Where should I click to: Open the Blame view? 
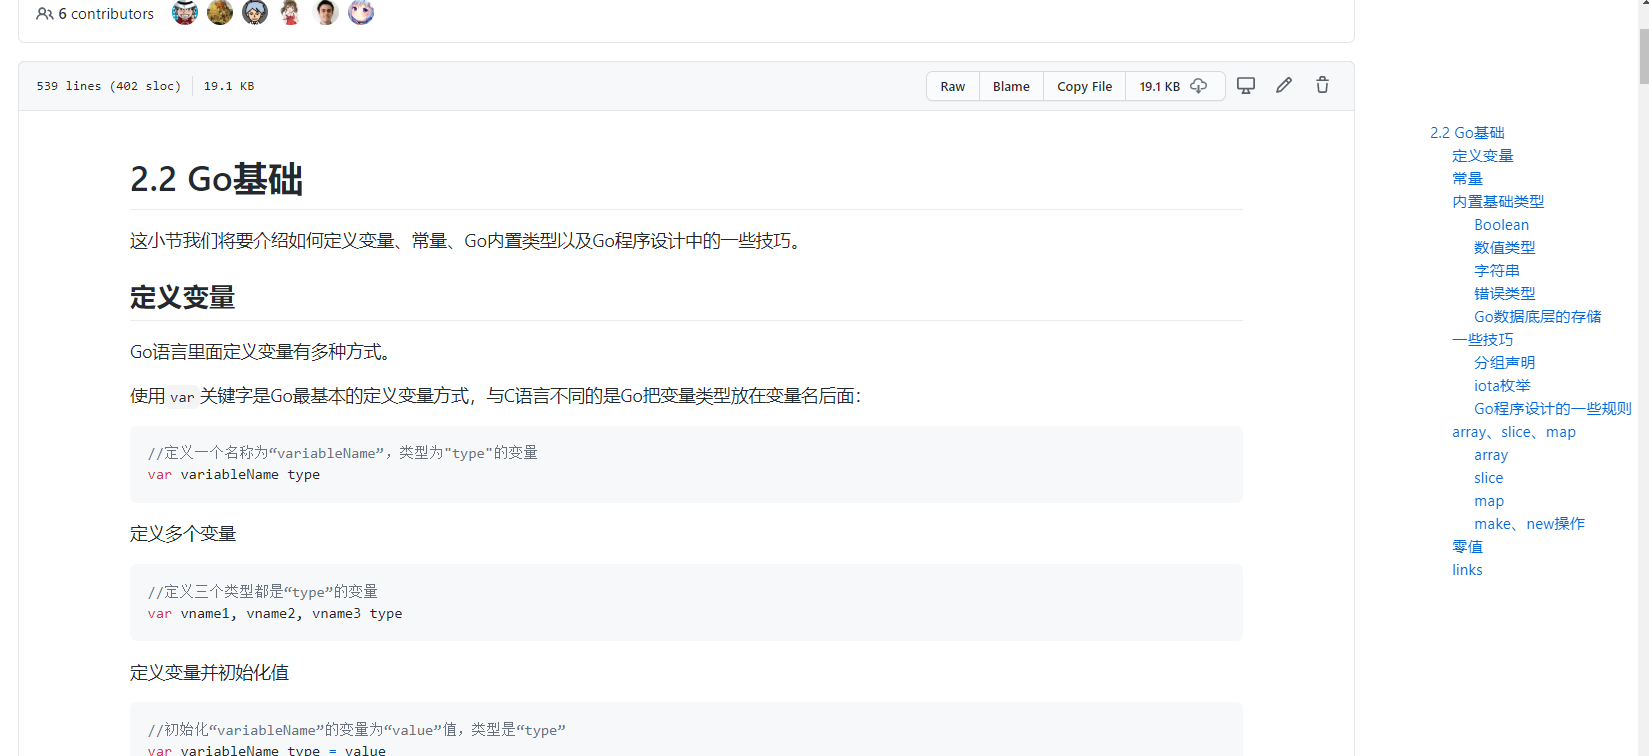point(1011,87)
